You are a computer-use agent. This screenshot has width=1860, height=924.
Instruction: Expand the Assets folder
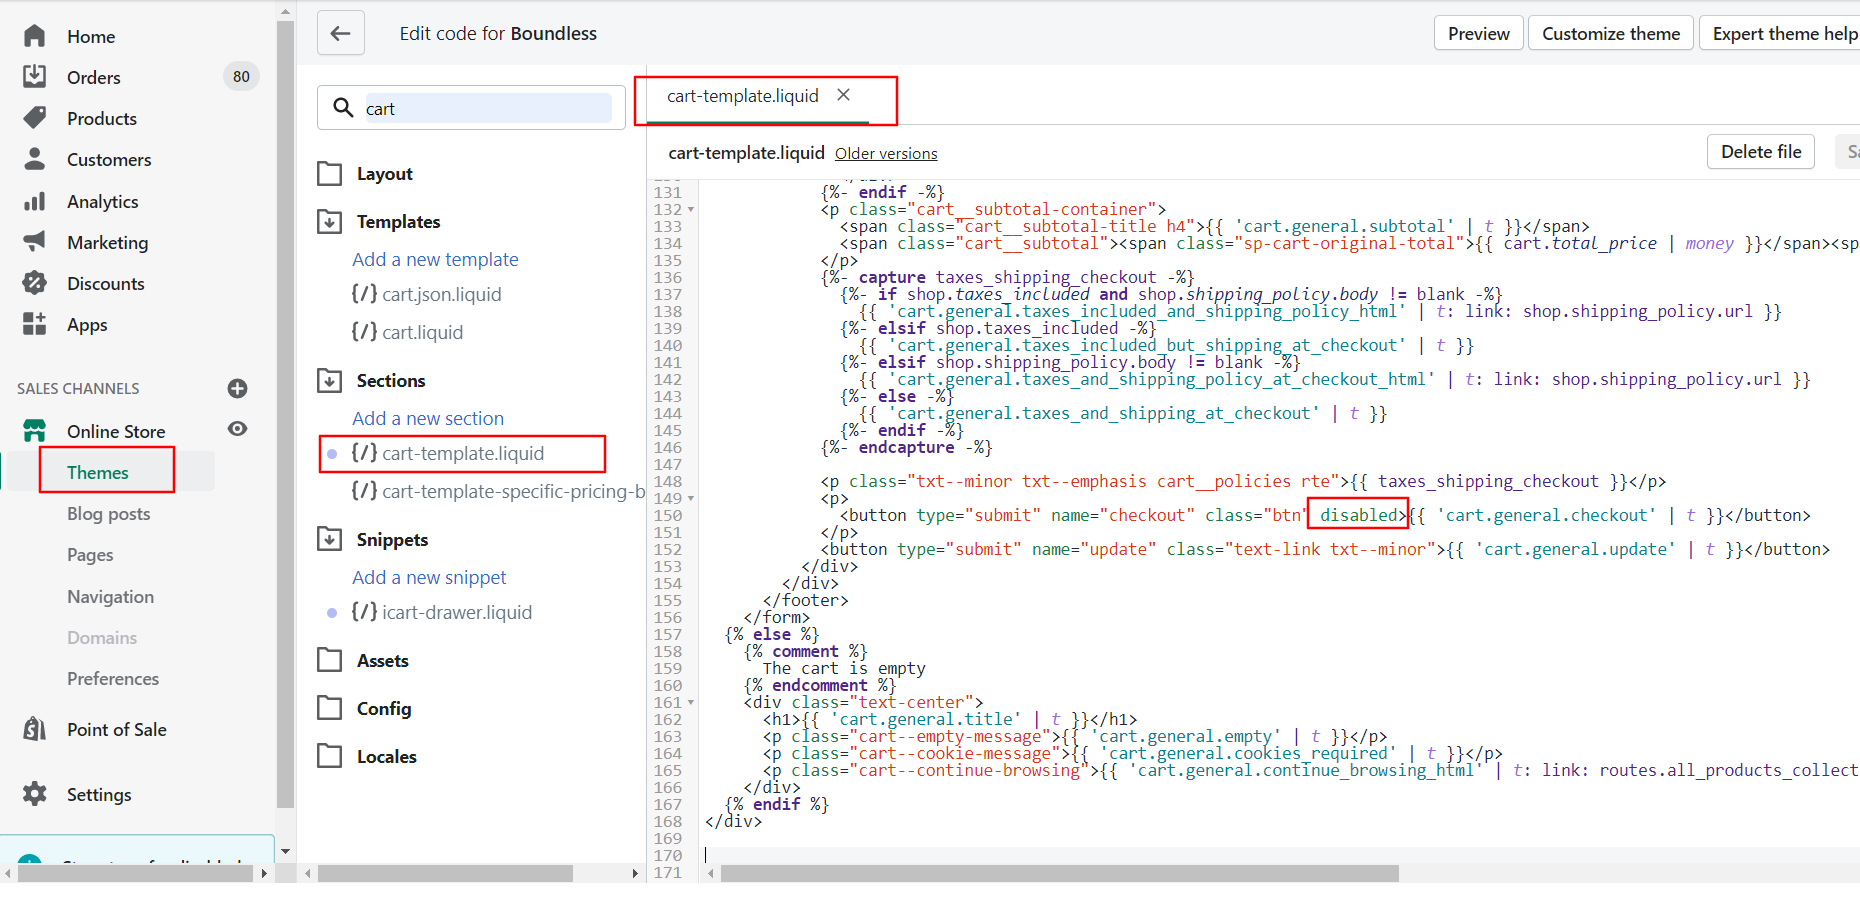click(330, 660)
